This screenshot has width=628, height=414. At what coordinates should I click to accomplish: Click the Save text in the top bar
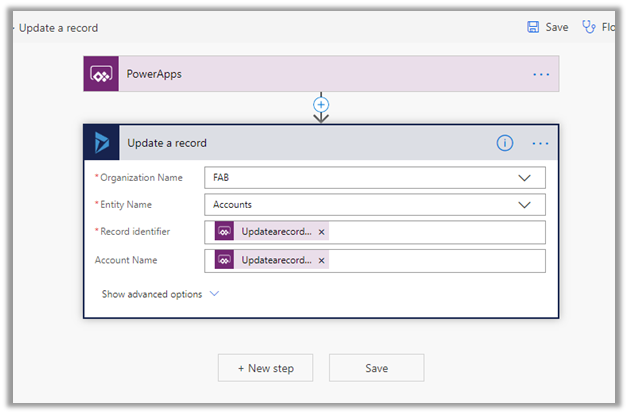[x=557, y=27]
